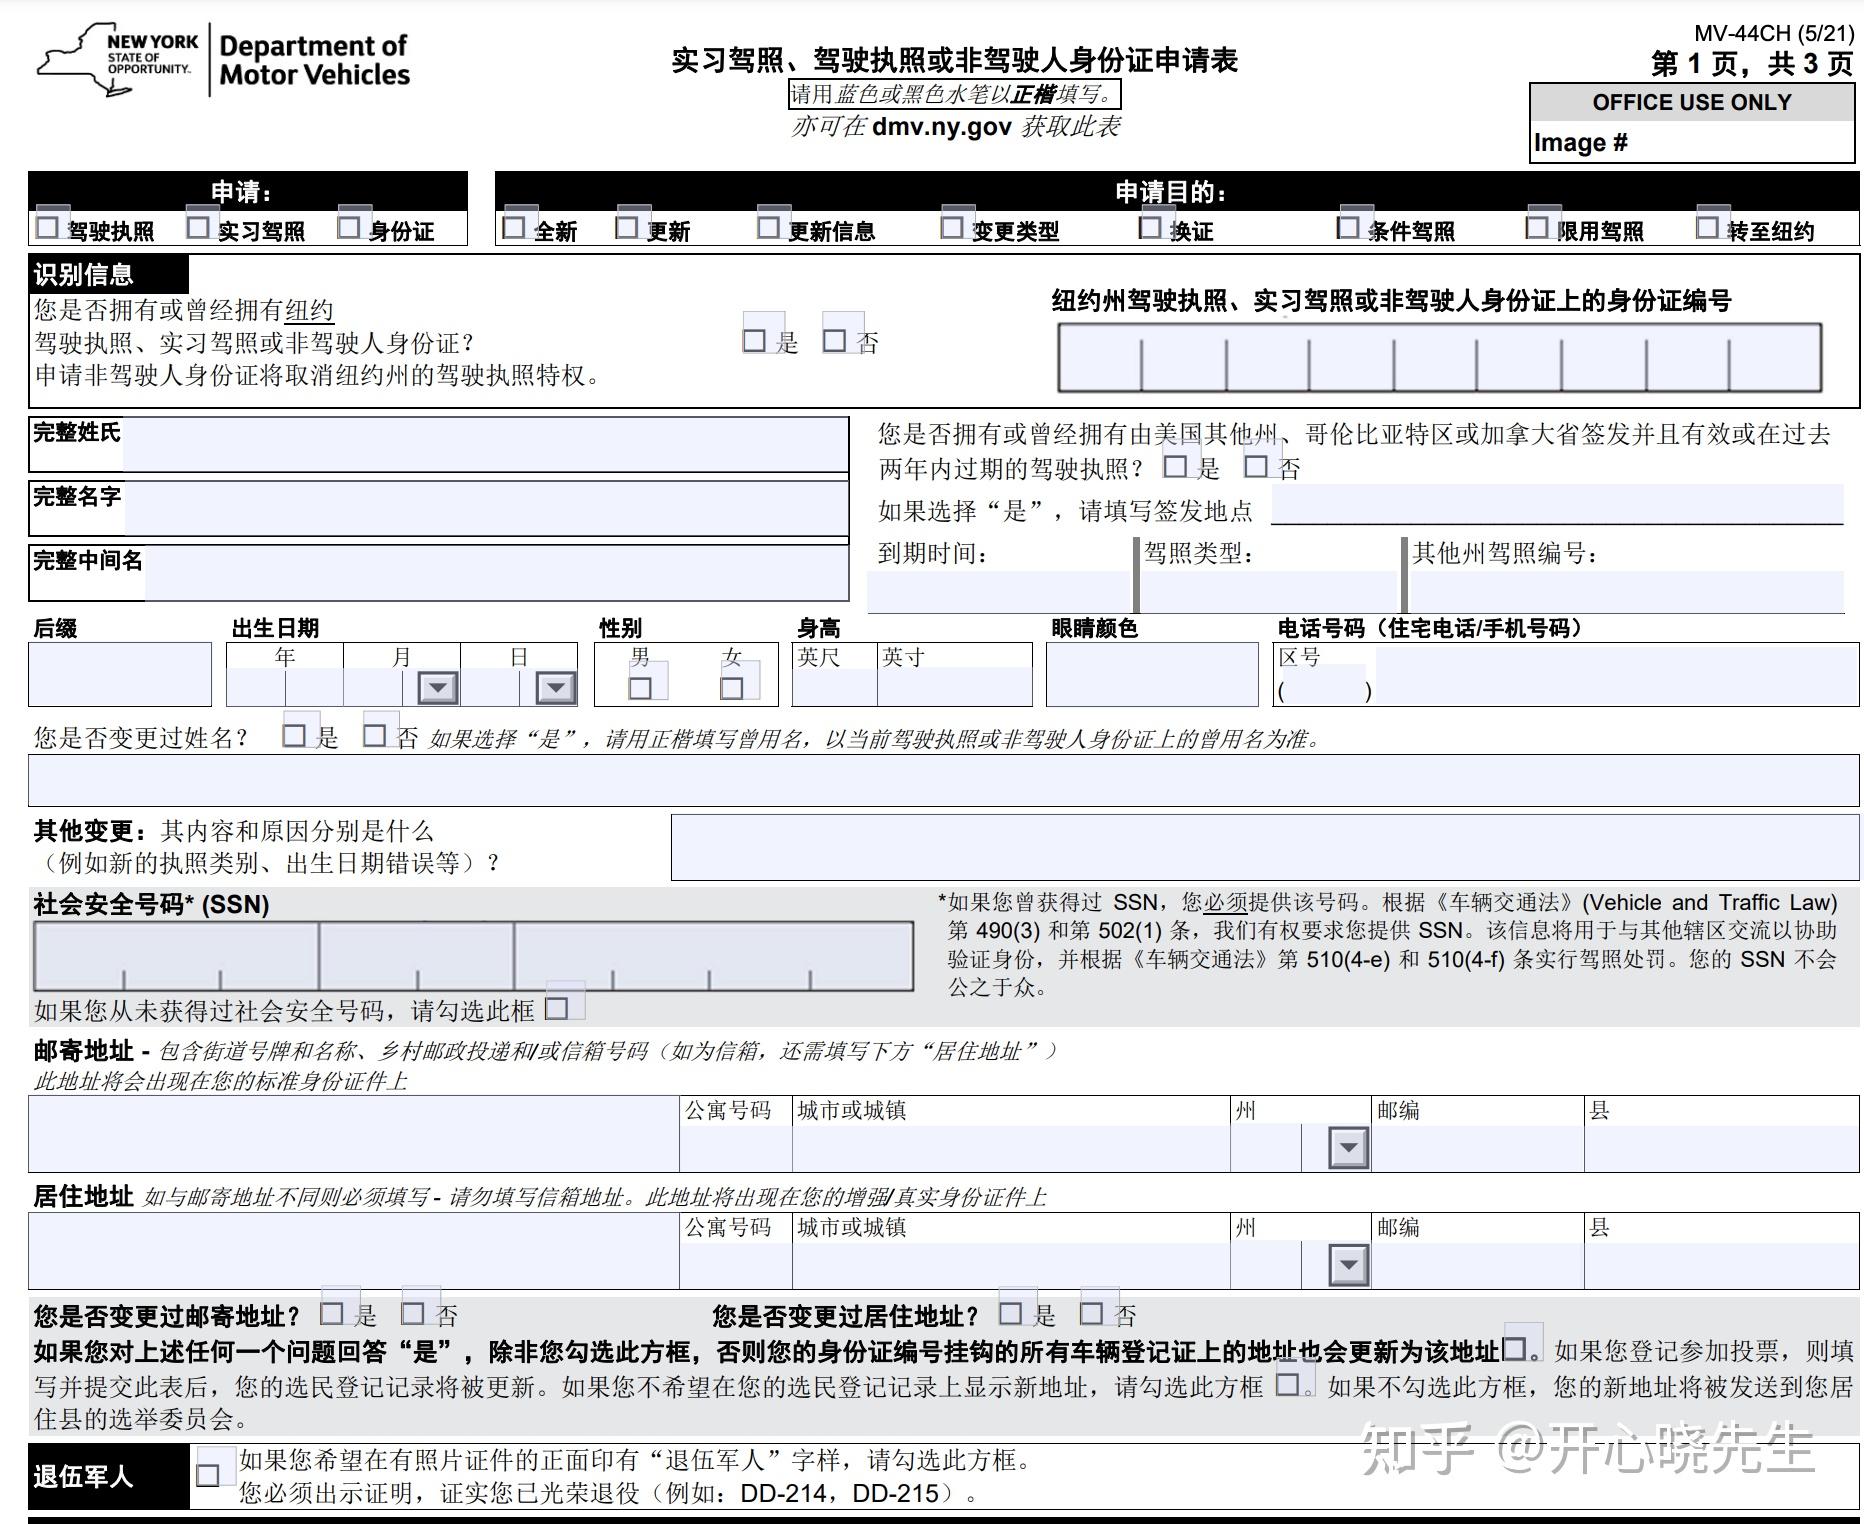Click the SSN number entry box
The height and width of the screenshot is (1524, 1864).
pos(473,956)
